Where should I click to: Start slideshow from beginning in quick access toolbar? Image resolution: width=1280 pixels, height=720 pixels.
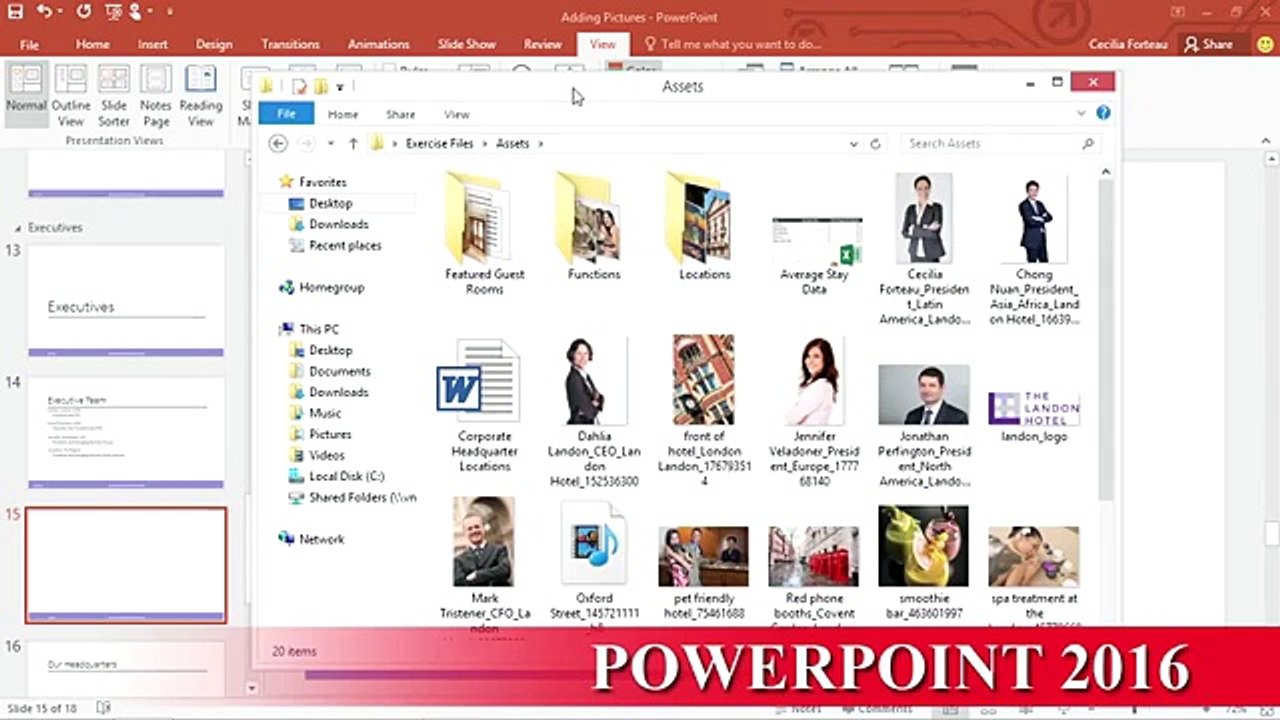115,12
